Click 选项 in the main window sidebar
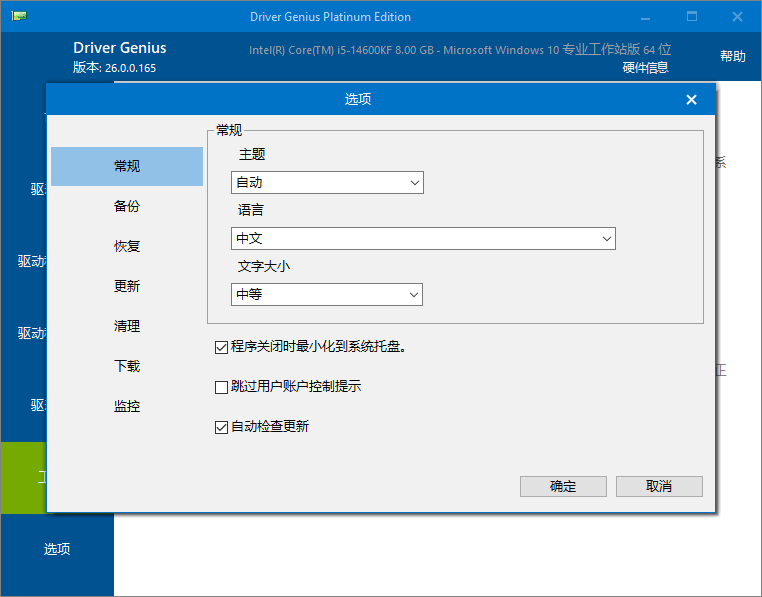Image resolution: width=762 pixels, height=597 pixels. point(57,549)
